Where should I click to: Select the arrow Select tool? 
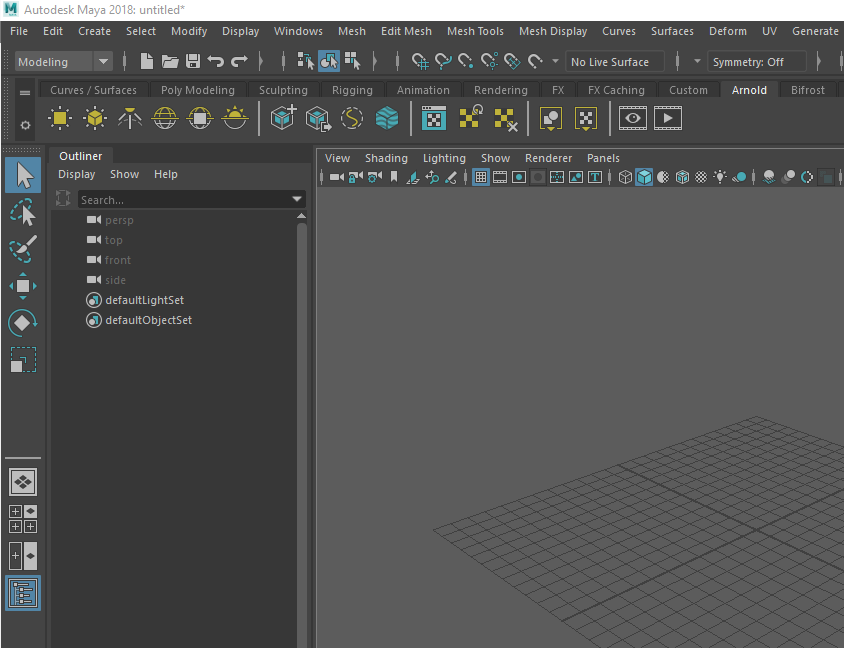[x=23, y=175]
